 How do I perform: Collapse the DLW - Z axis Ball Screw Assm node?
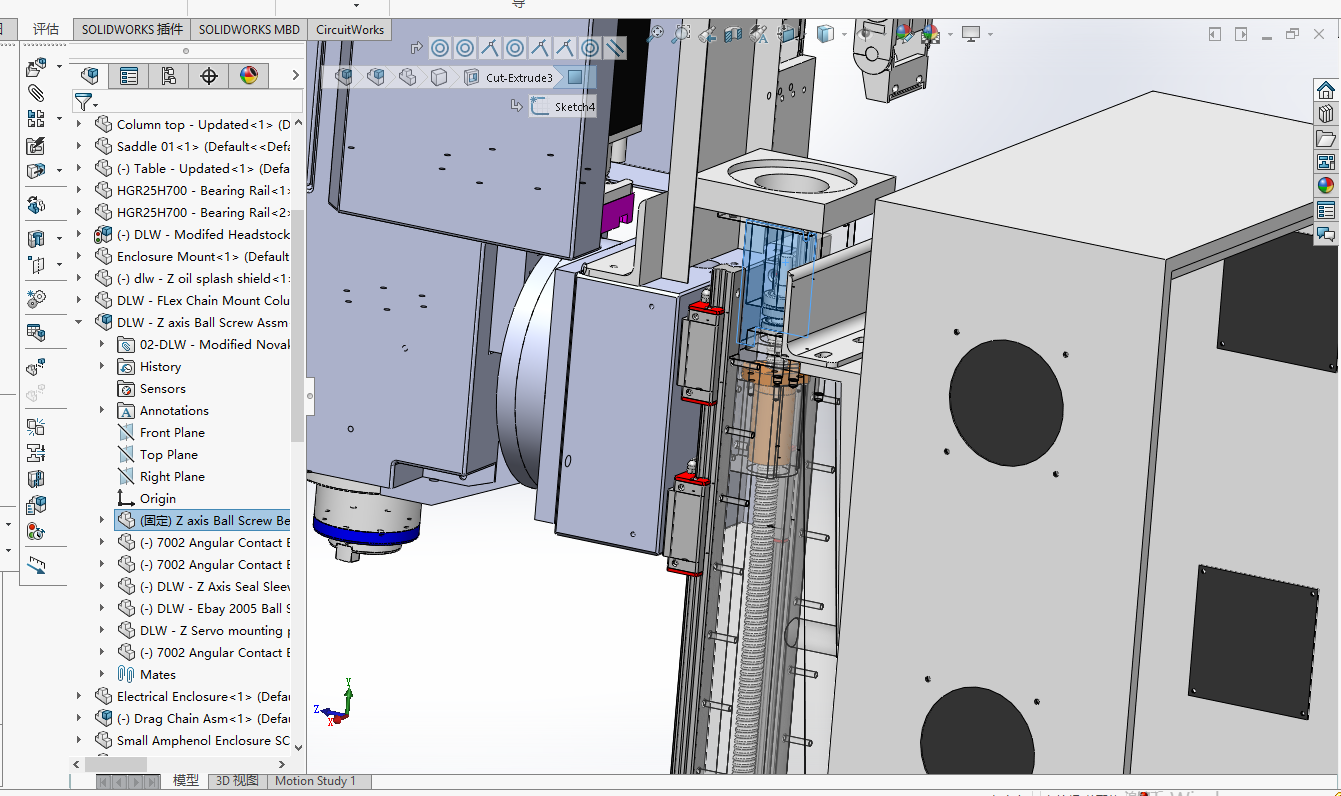pyautogui.click(x=80, y=322)
